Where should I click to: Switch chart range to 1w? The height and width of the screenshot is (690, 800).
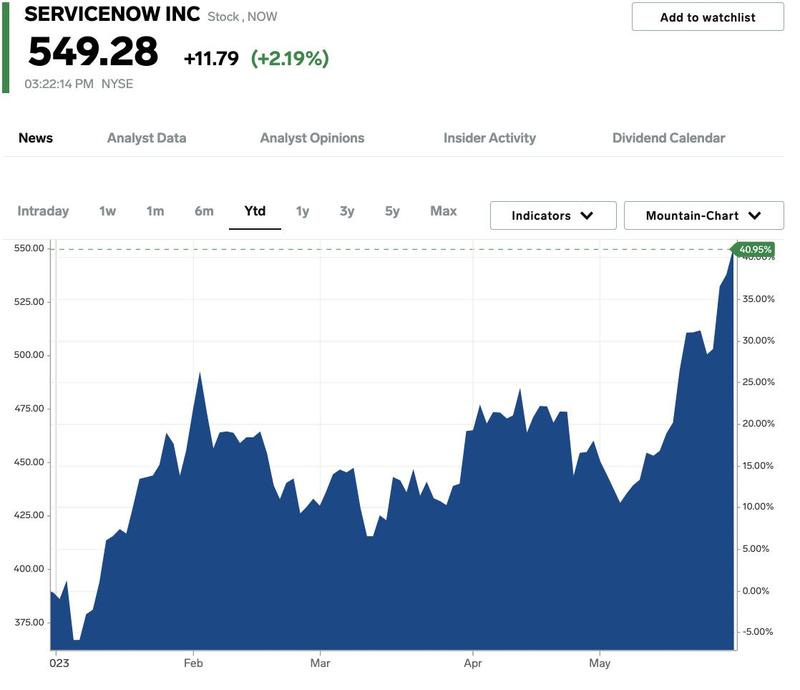click(108, 211)
